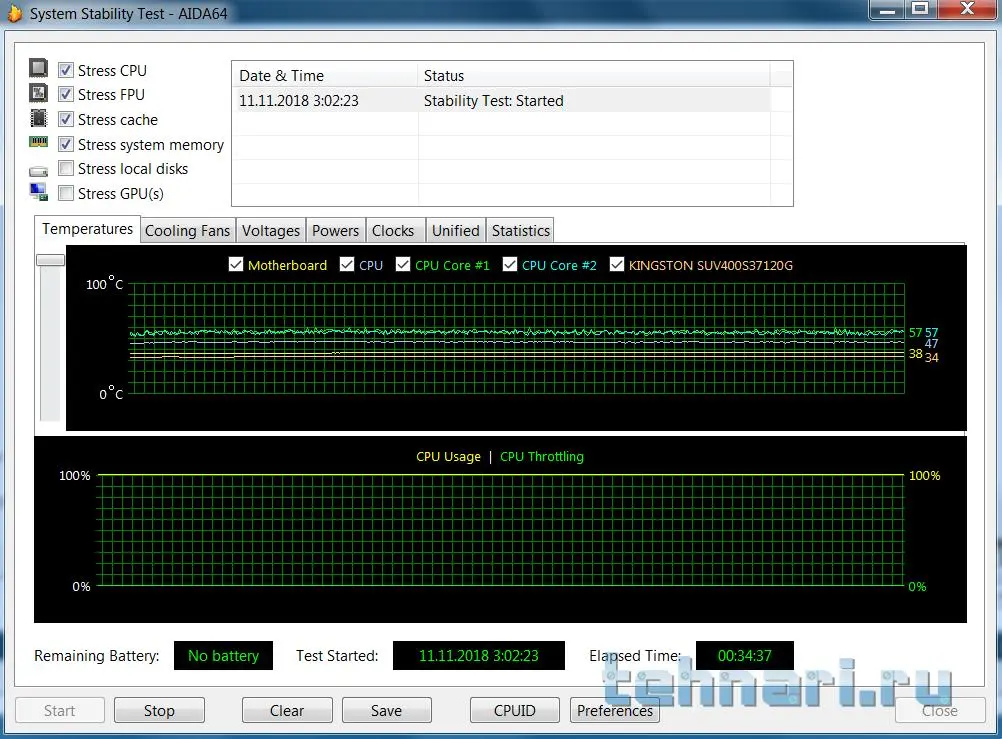This screenshot has height=739, width=1002.
Task: Toggle KINGSTON SUV400S37120G temperature checkbox
Action: click(617, 265)
